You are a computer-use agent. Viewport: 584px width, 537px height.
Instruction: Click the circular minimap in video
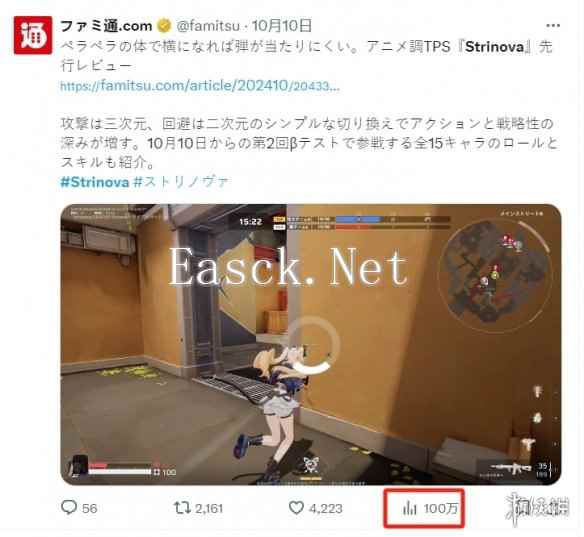[495, 273]
